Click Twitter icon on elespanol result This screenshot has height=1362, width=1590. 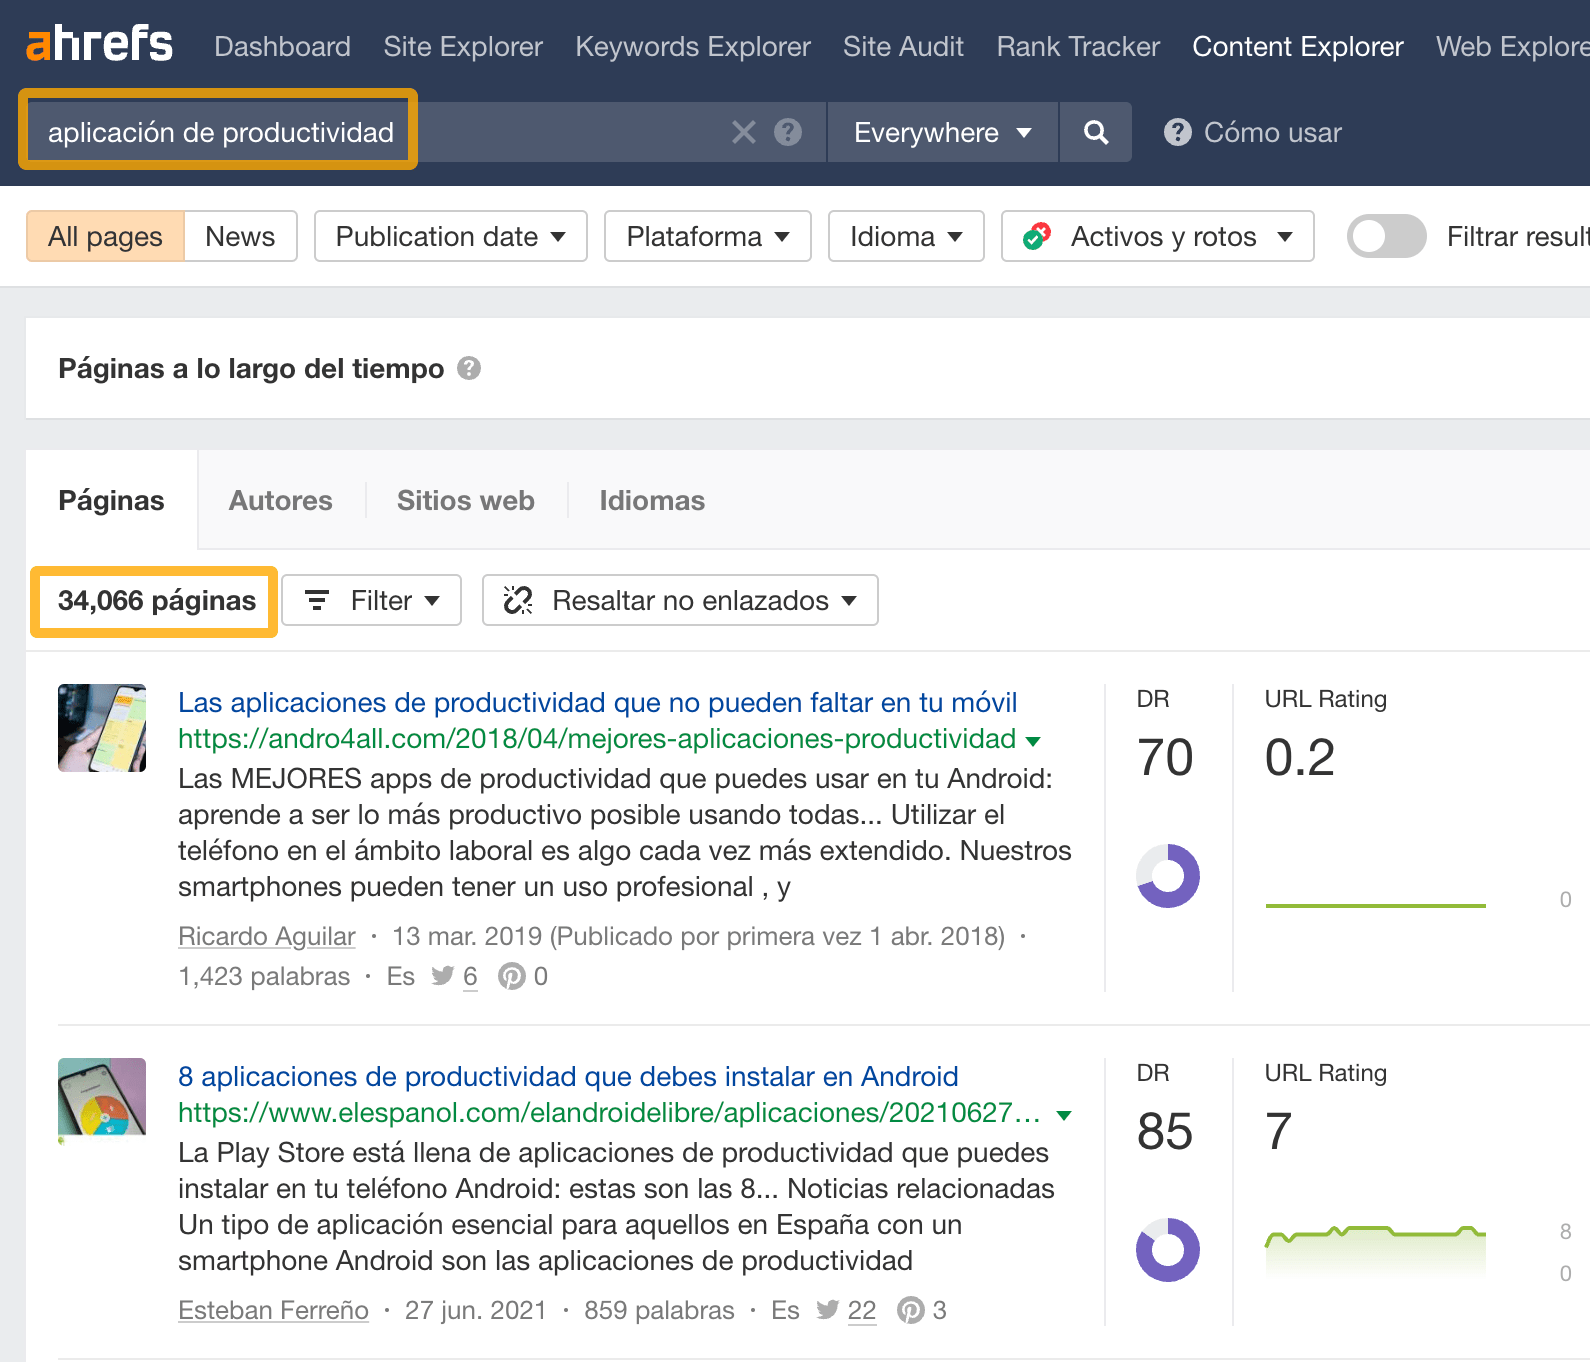[x=827, y=1310]
